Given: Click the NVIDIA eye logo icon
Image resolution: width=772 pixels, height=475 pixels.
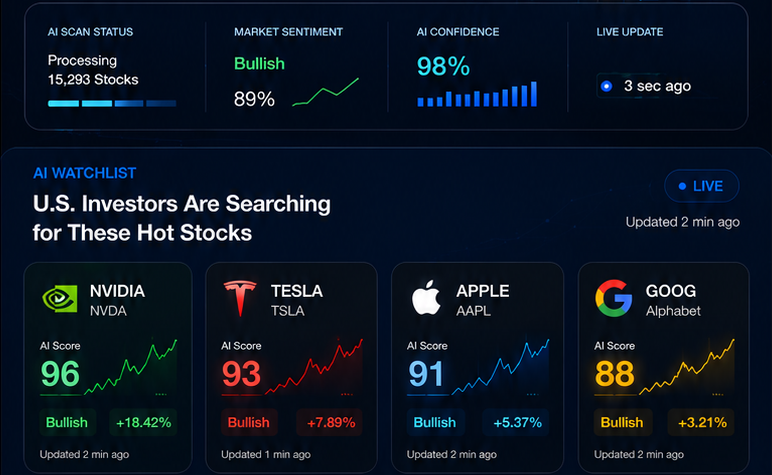Looking at the screenshot, I should [x=60, y=298].
